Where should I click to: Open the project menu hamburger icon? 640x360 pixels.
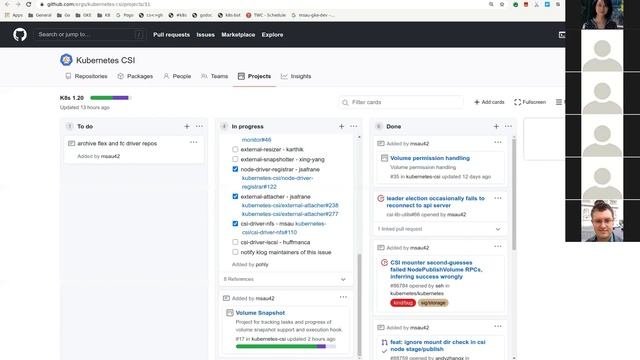pyautogui.click(x=559, y=102)
